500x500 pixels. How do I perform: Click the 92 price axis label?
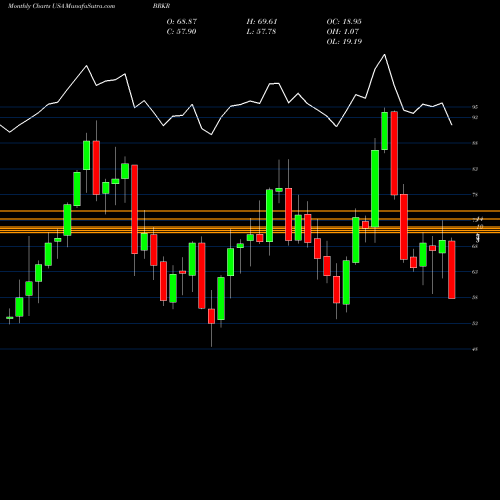click(475, 117)
